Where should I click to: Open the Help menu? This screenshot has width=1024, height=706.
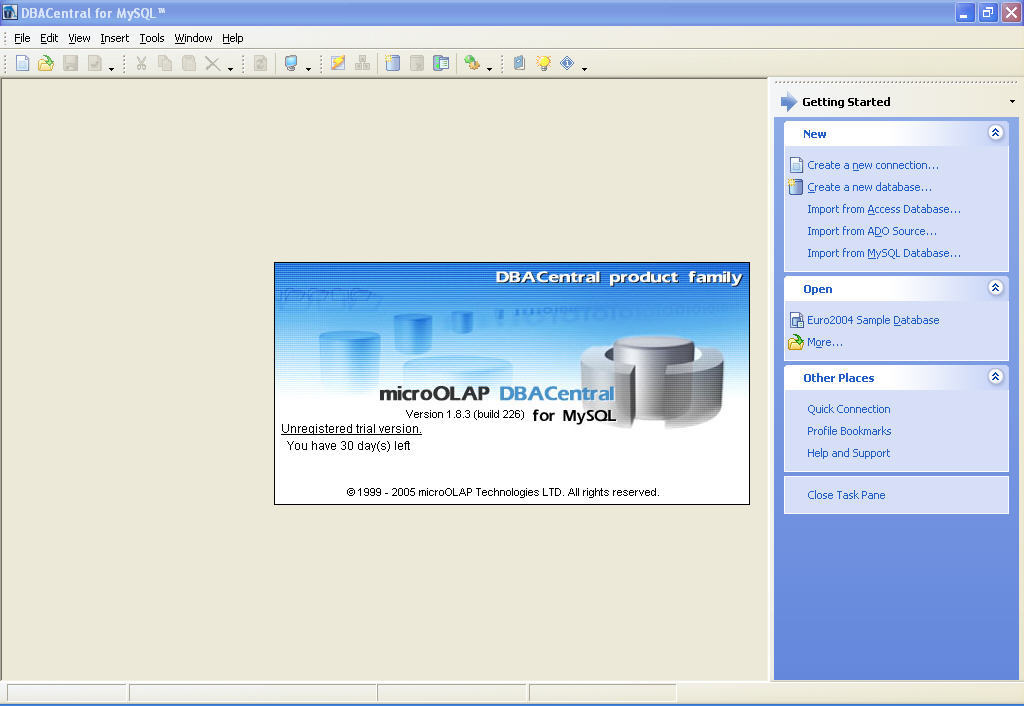tap(232, 38)
